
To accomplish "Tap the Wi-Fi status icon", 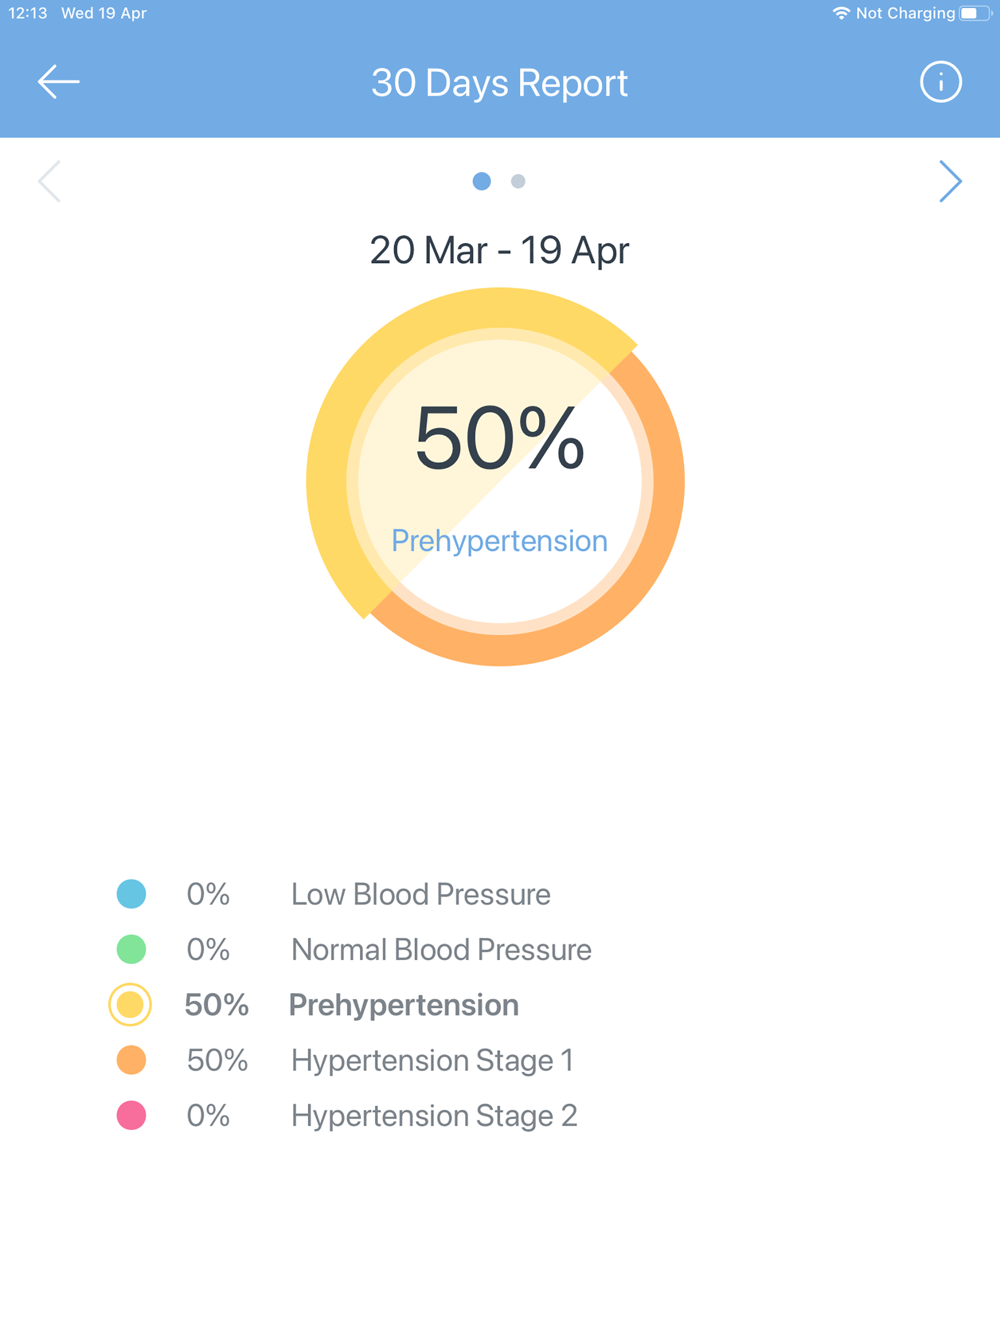I will (x=841, y=13).
